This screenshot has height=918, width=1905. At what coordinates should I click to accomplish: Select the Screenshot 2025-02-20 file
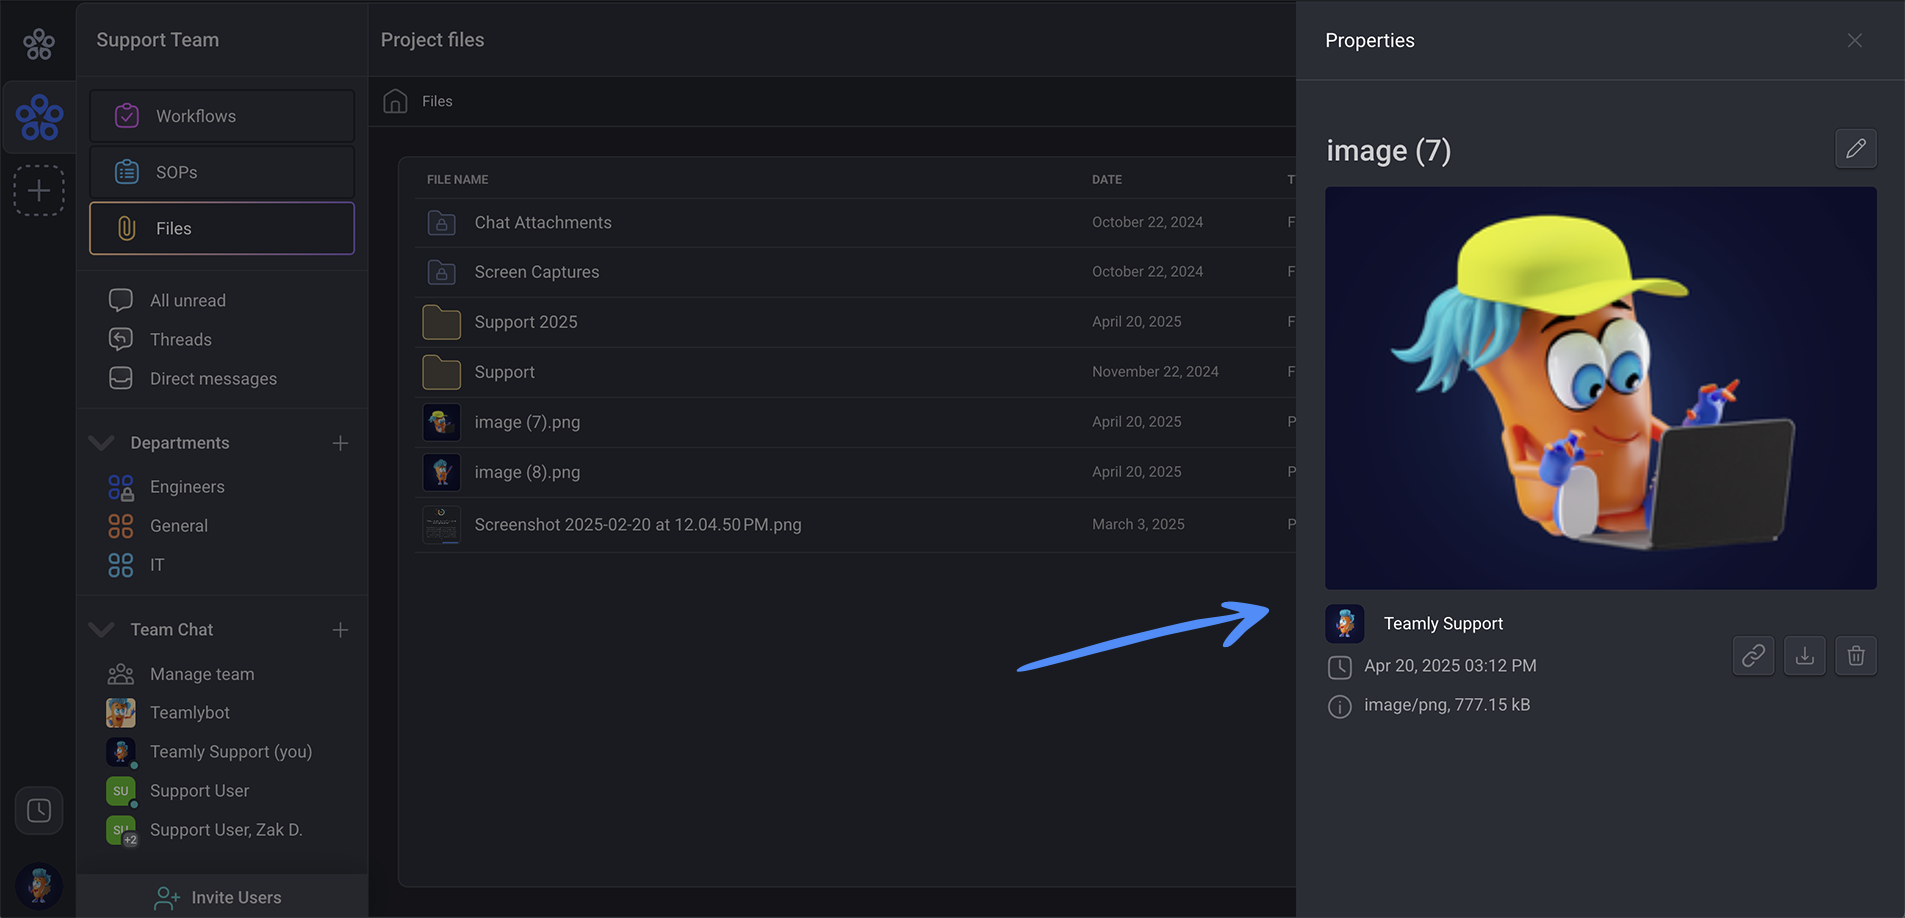point(638,524)
